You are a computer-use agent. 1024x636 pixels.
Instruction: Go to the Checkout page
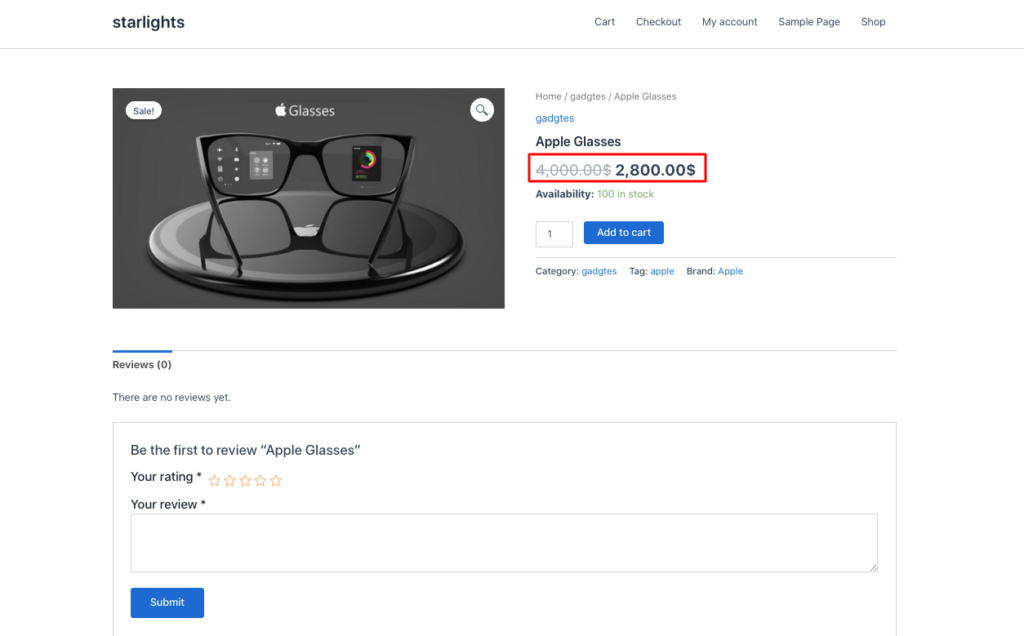pos(658,21)
